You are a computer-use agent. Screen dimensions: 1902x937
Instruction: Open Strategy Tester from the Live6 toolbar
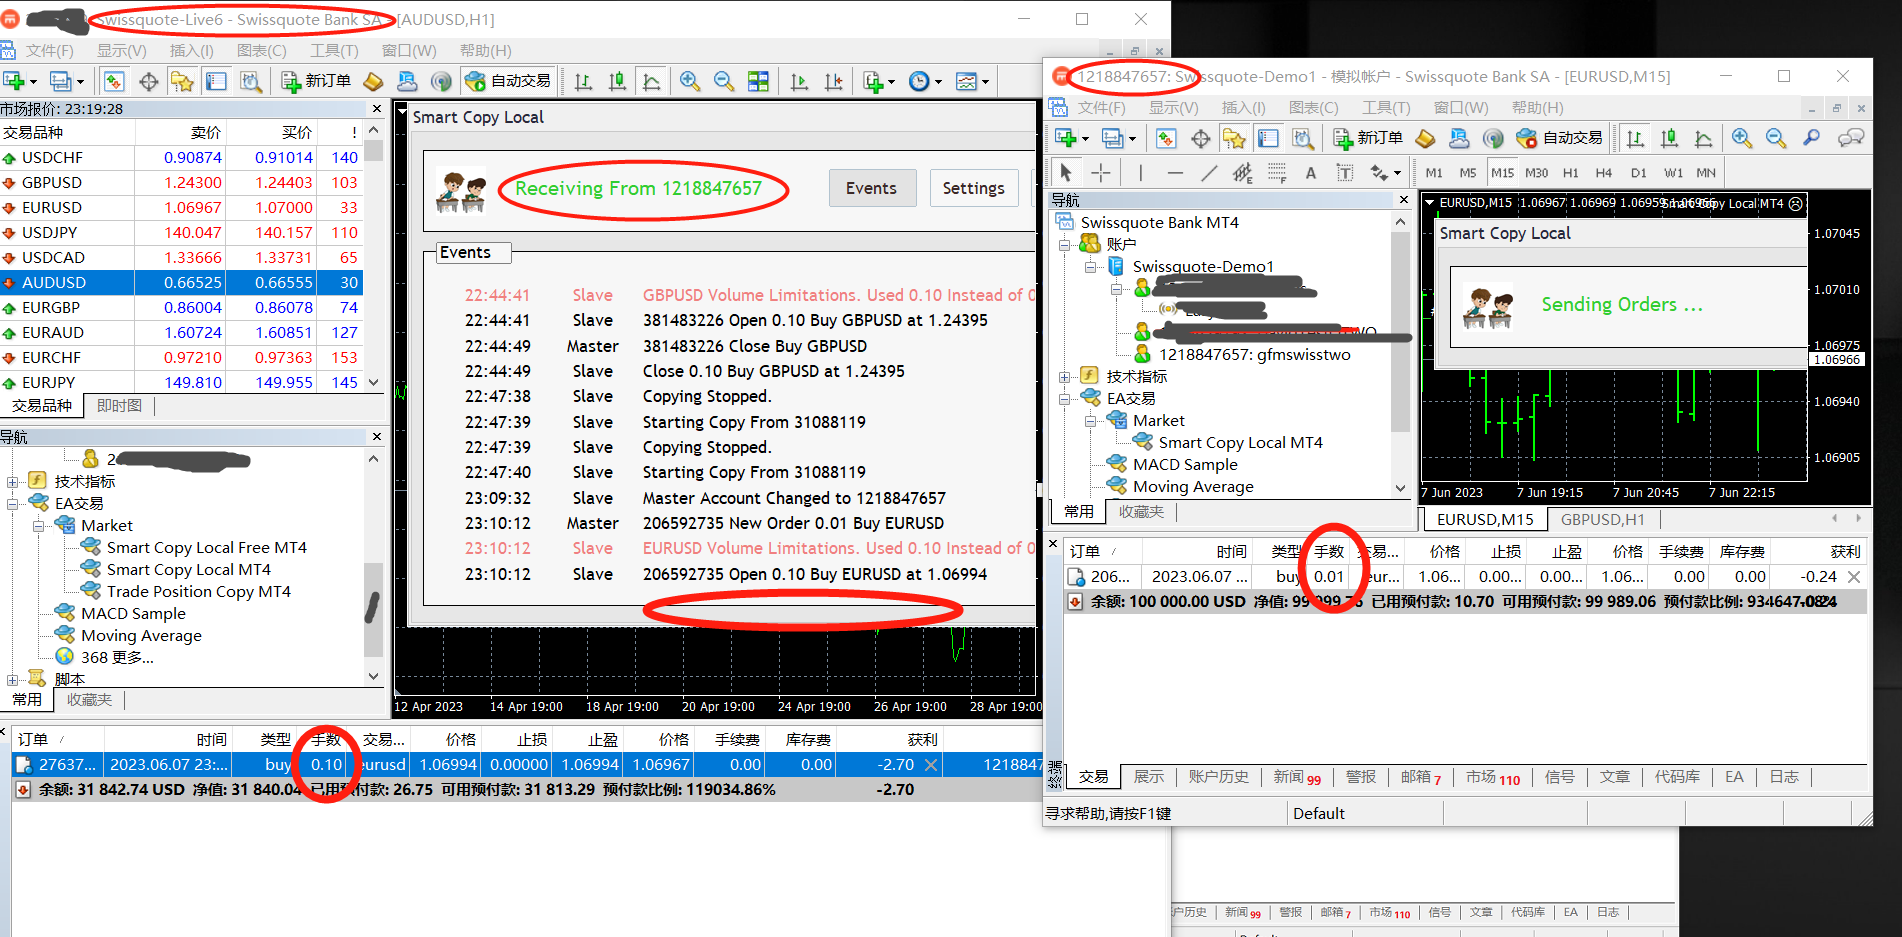point(251,82)
